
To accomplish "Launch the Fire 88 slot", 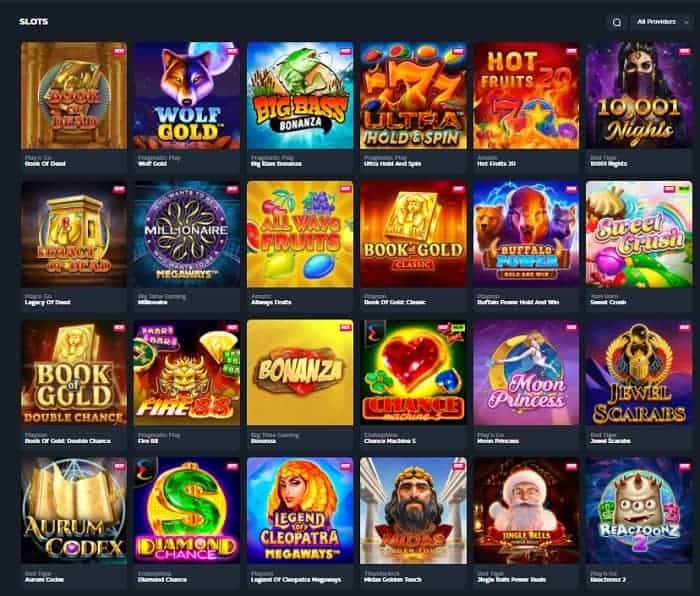I will [187, 373].
